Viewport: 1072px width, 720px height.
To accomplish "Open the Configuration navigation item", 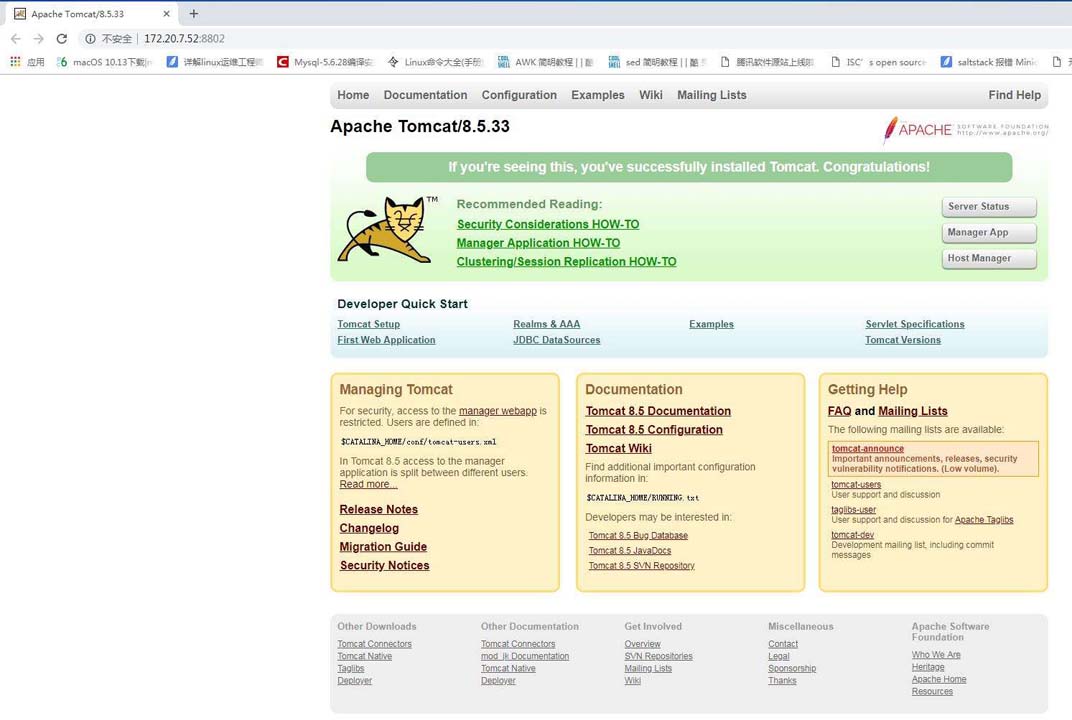I will [519, 95].
